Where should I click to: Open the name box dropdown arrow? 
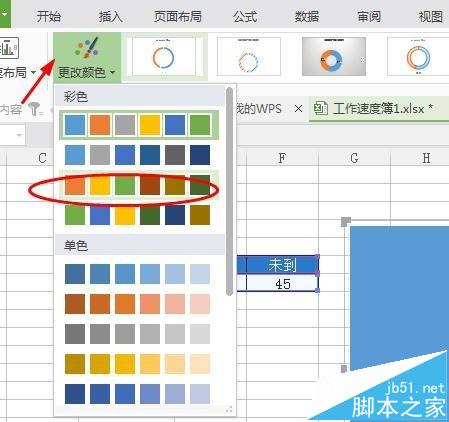(19, 135)
